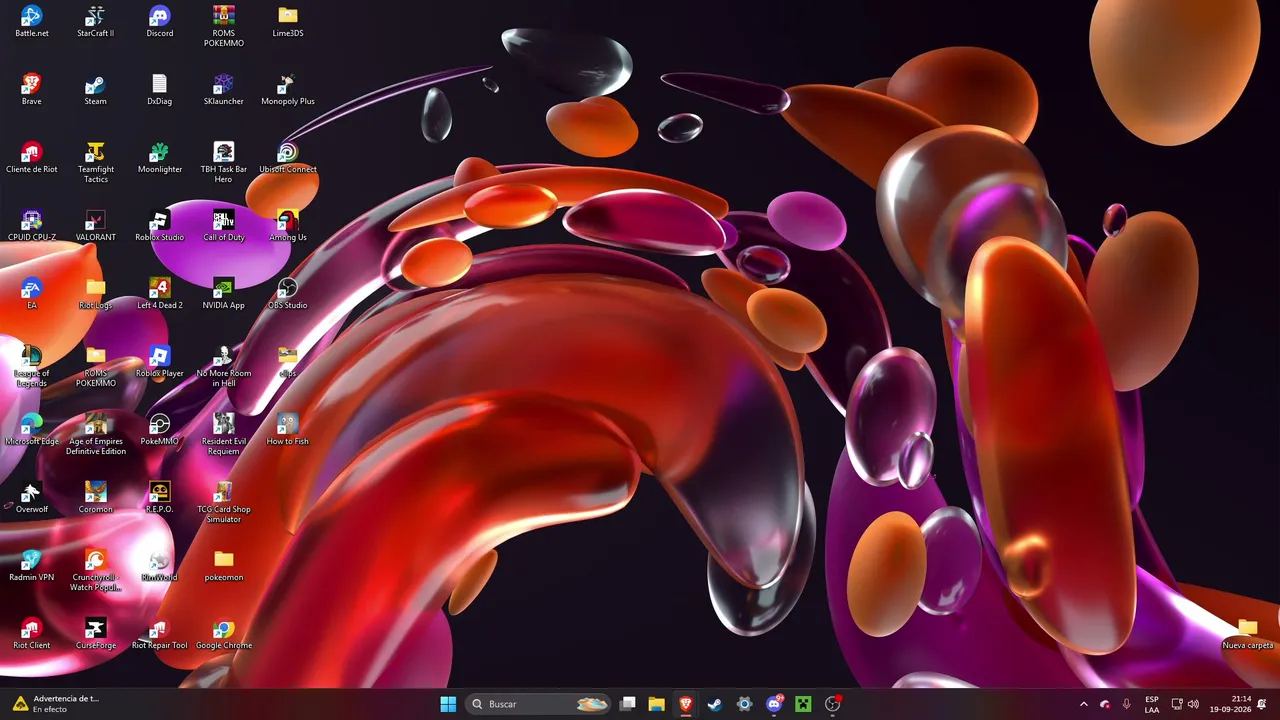Click the Windows Start button
Screen dimensions: 1280x720
point(448,704)
